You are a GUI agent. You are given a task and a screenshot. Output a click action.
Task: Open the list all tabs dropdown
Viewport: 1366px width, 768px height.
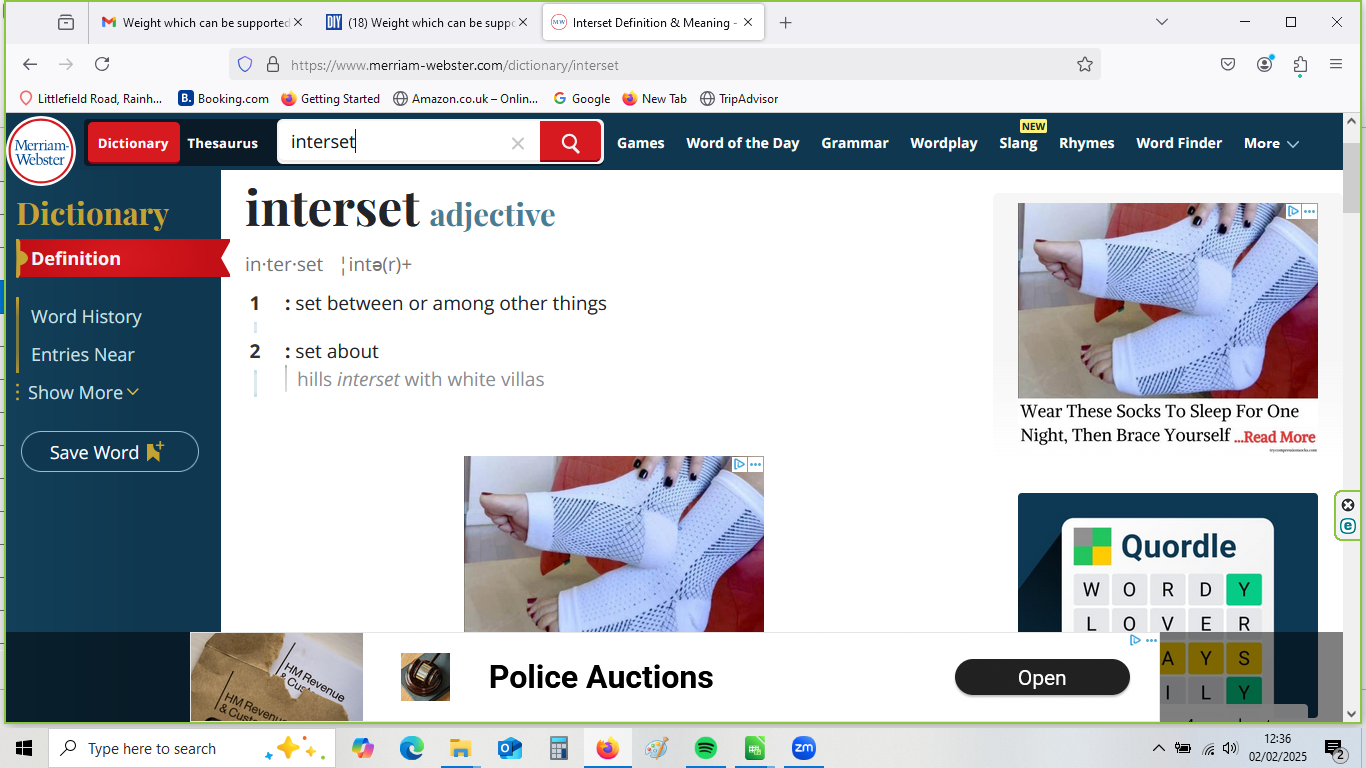pyautogui.click(x=1161, y=22)
